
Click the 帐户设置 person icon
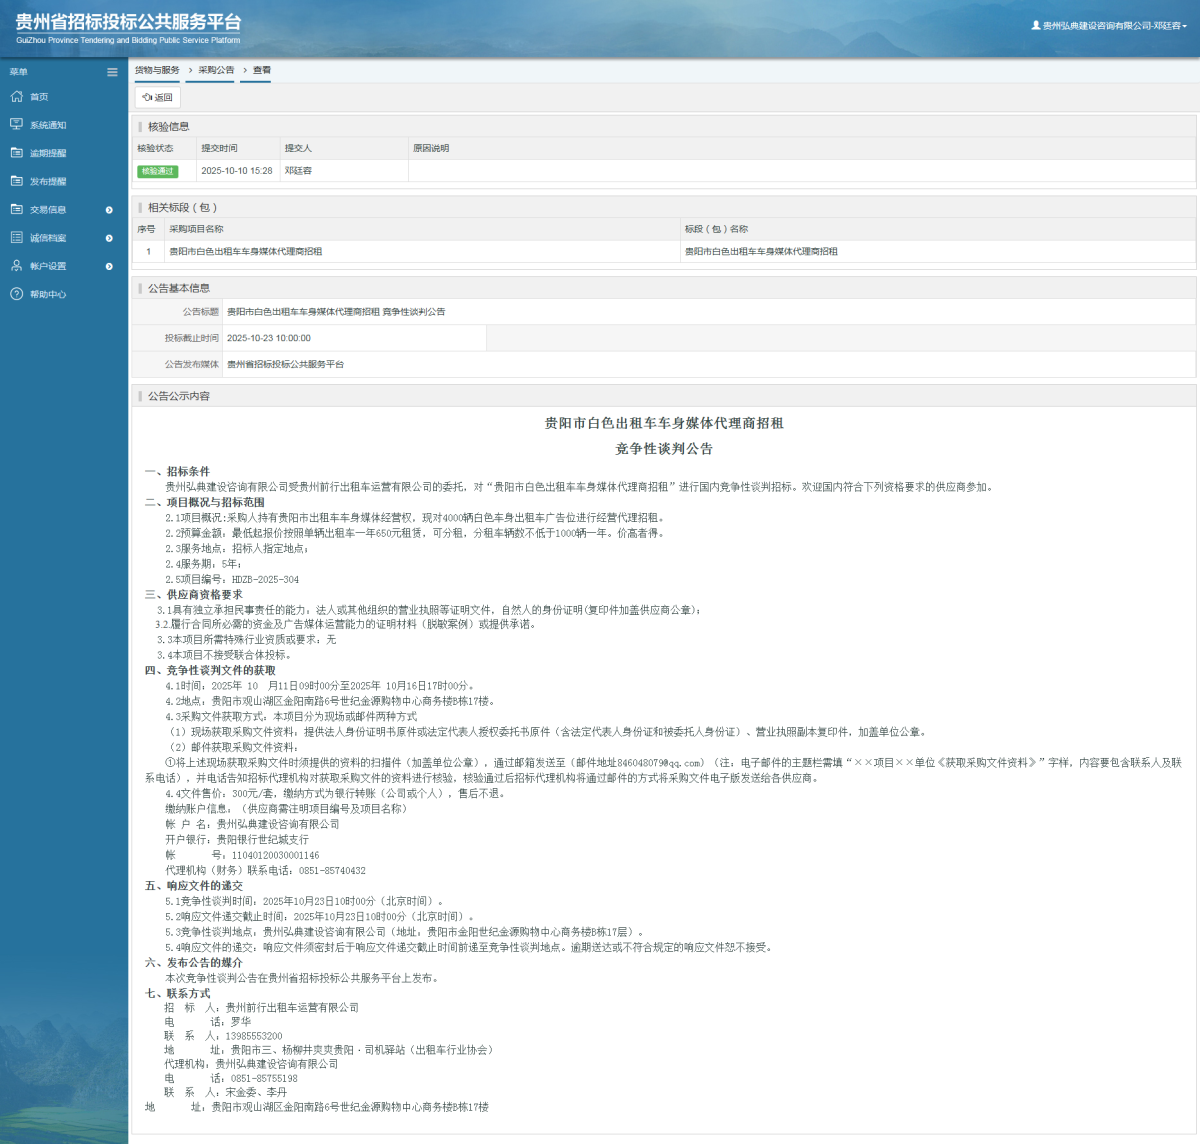tap(16, 266)
